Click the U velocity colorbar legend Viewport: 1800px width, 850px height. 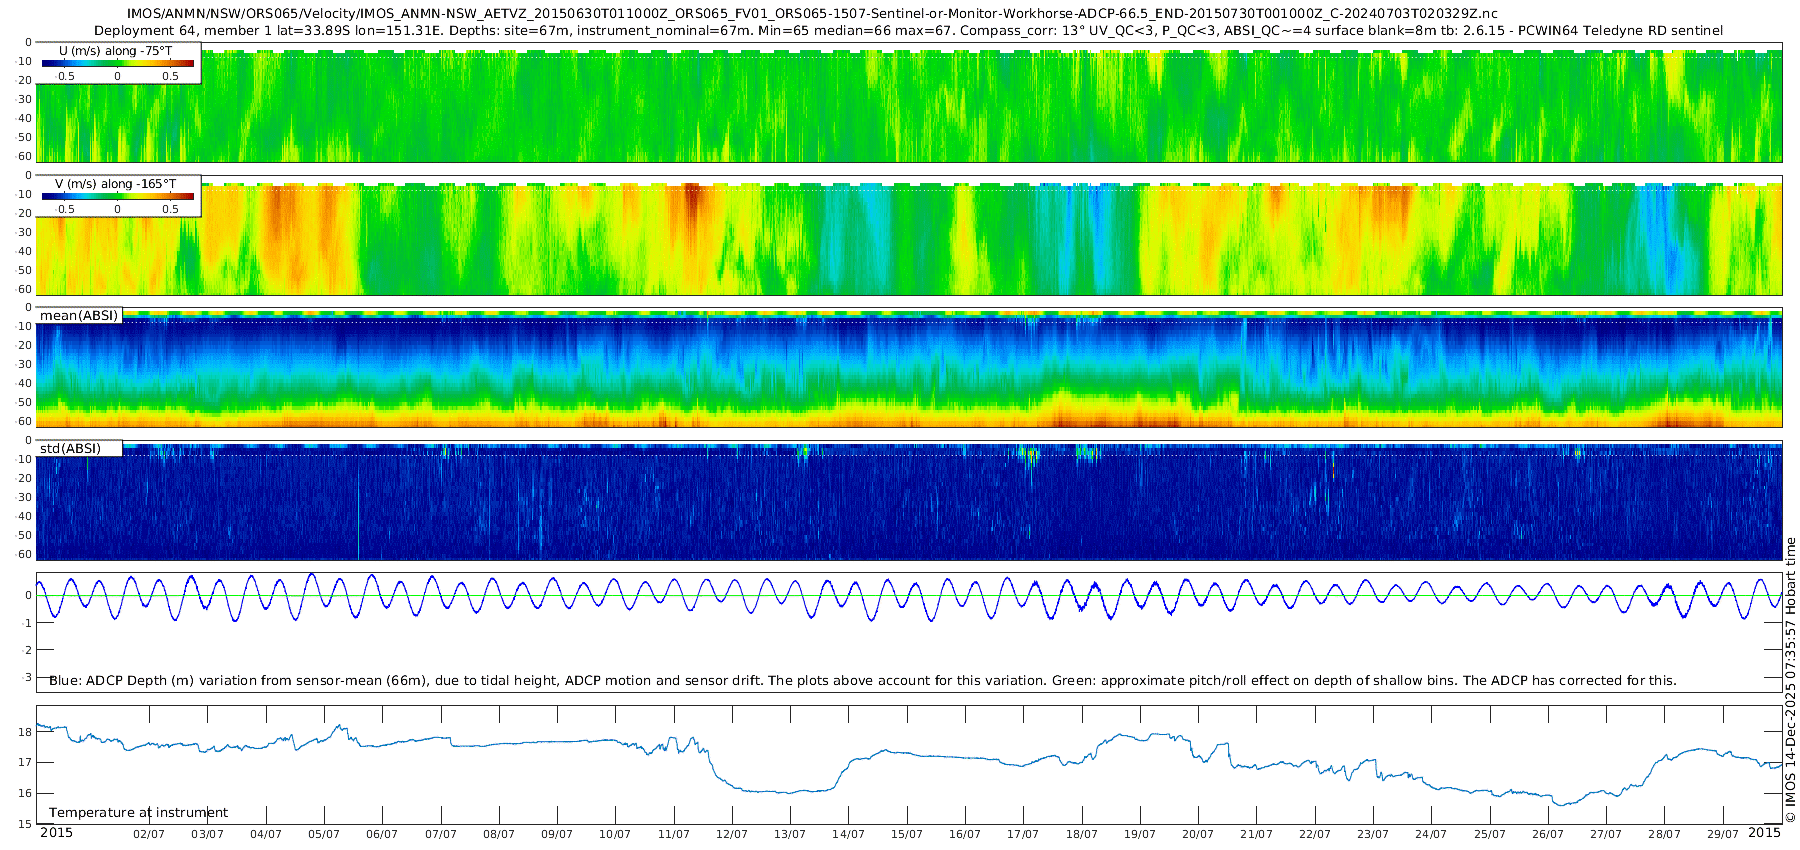118,63
